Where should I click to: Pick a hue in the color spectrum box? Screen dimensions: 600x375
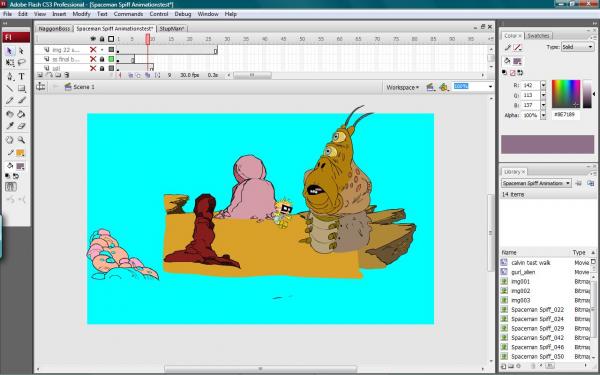click(x=566, y=94)
